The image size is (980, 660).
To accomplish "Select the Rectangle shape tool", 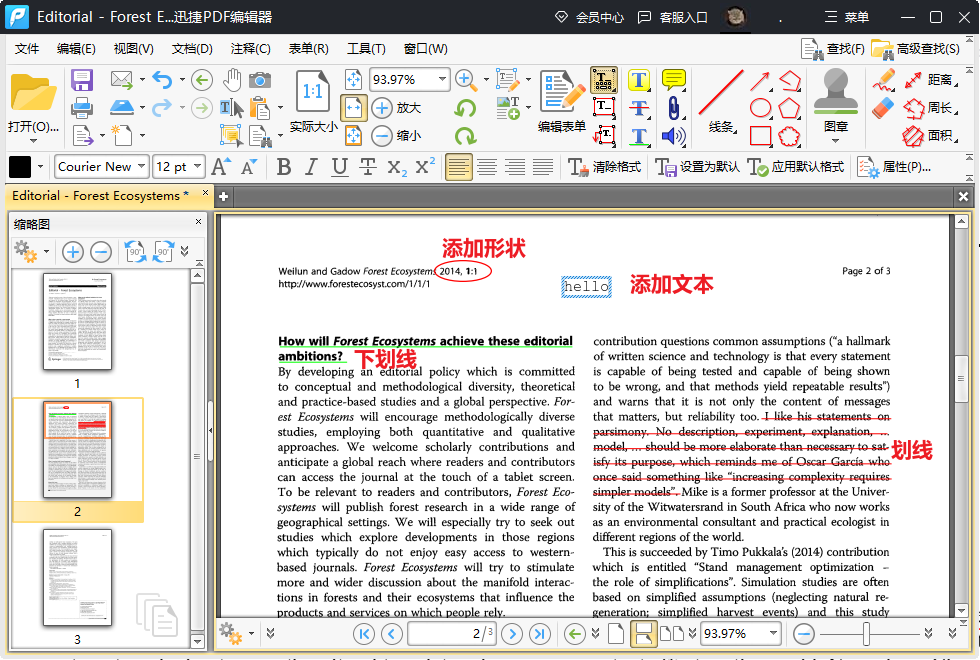I will [760, 136].
